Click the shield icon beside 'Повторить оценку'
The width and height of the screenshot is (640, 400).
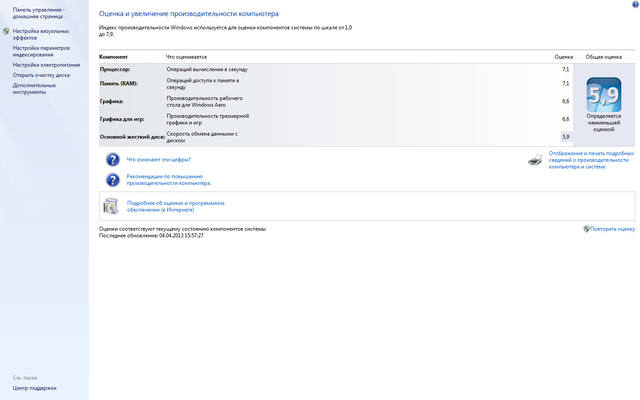586,228
